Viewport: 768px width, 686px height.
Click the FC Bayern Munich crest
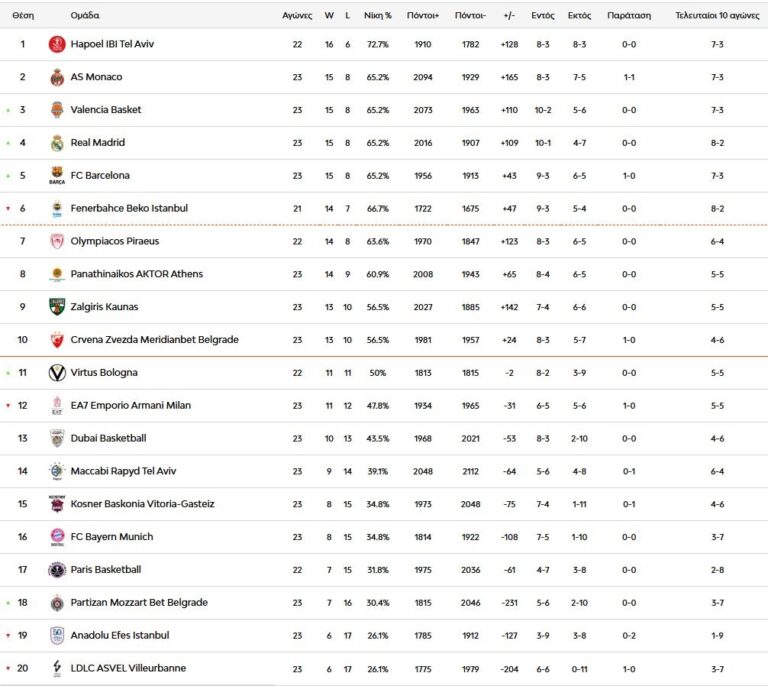(x=56, y=537)
